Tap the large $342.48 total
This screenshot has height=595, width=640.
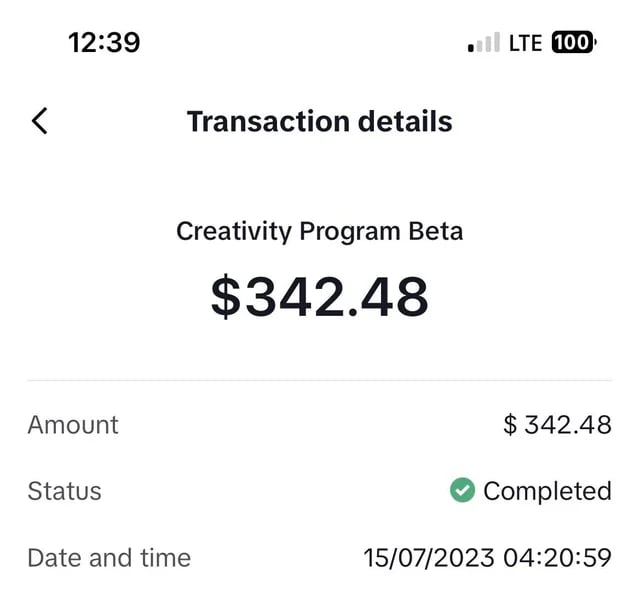pos(319,296)
